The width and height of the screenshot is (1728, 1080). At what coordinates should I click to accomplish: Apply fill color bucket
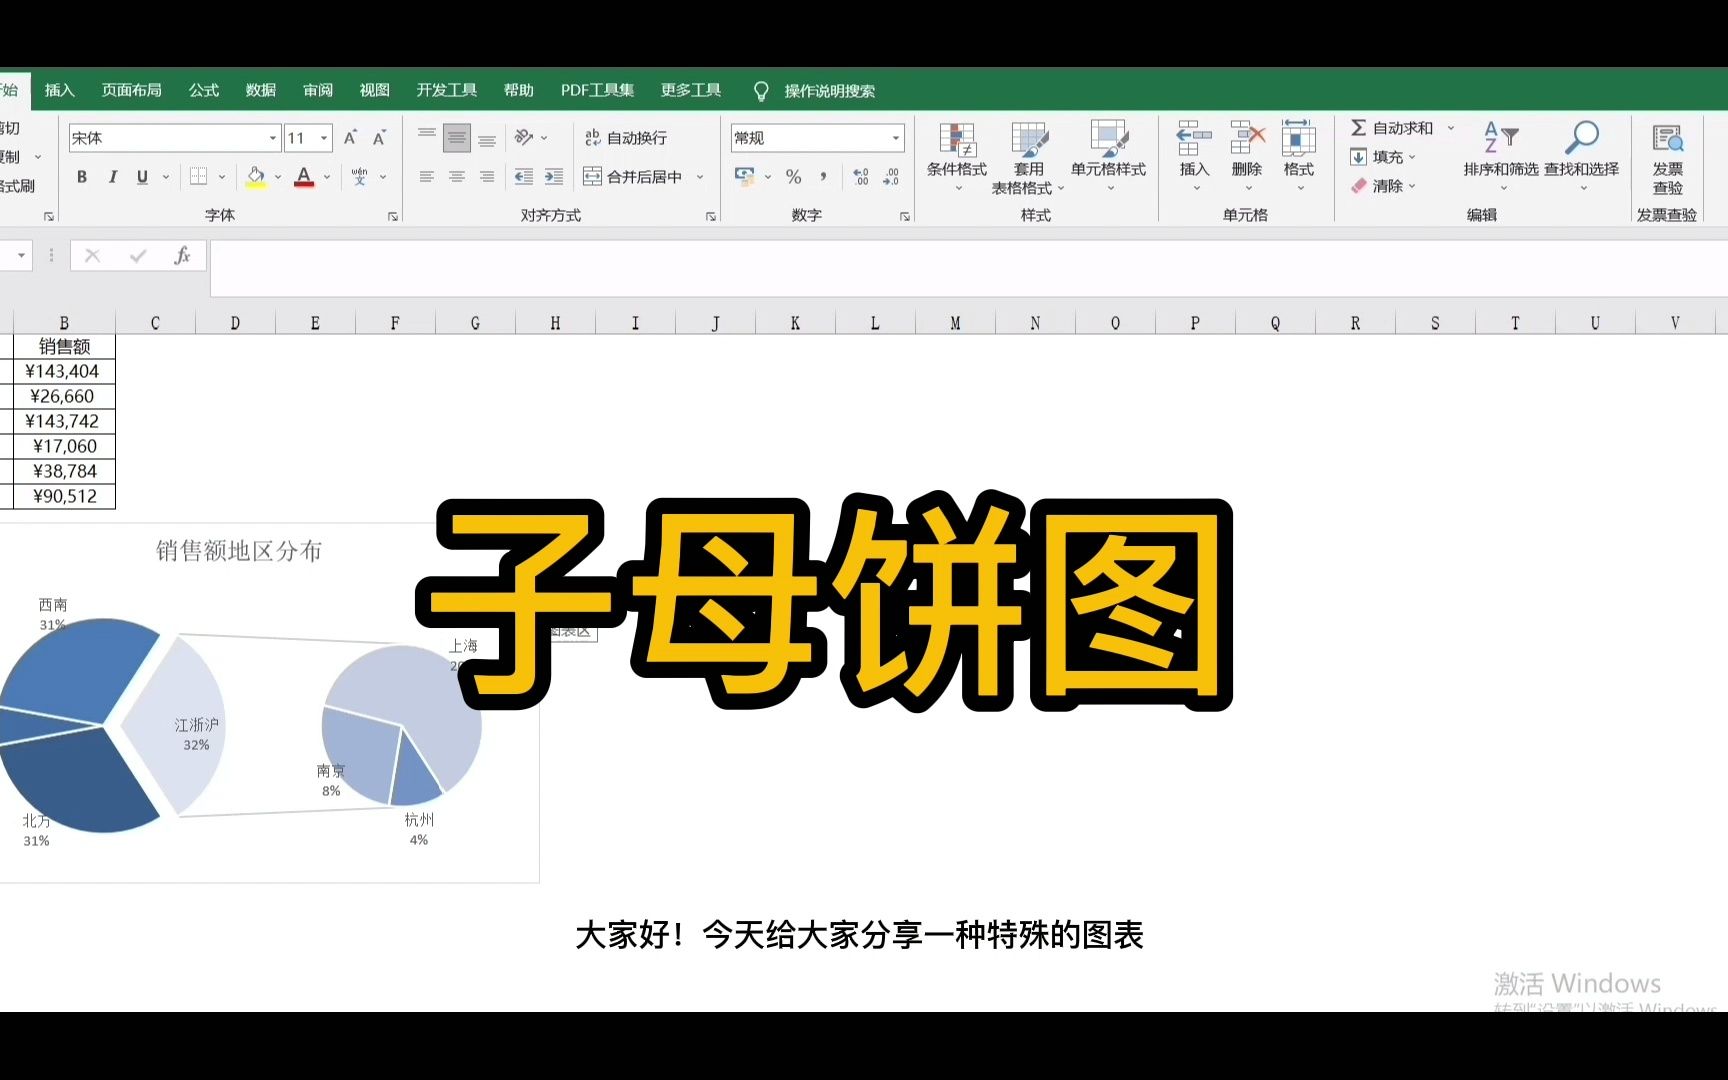256,177
